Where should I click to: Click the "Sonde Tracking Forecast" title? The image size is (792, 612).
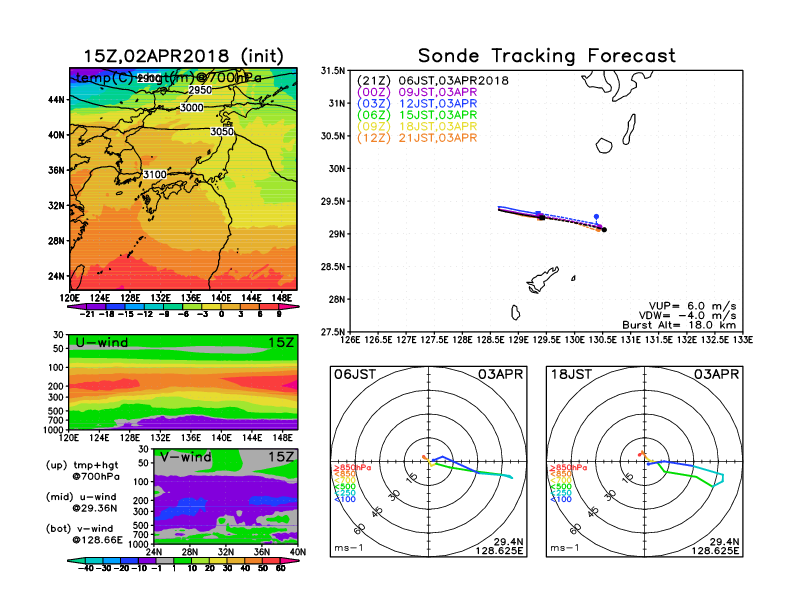point(547,56)
